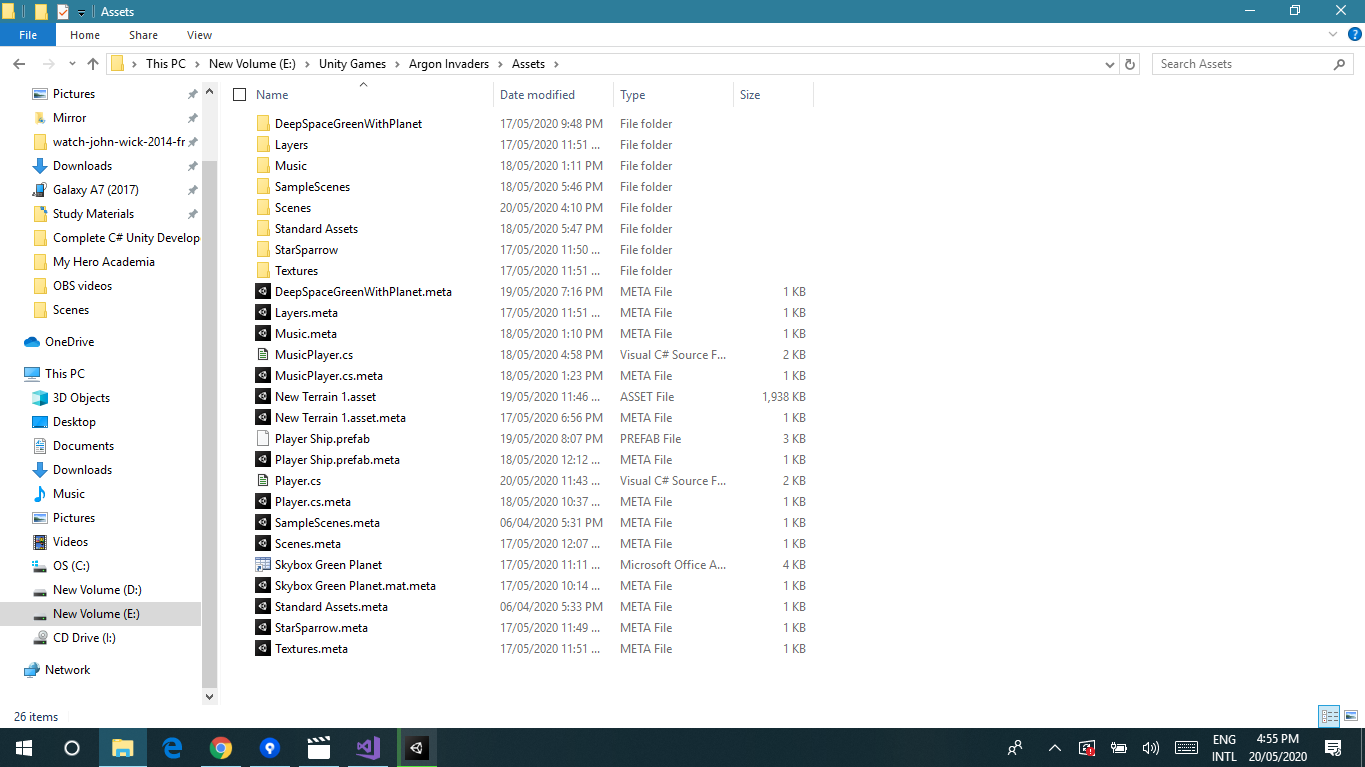
Task: Click the Textures.meta Unity icon
Action: pos(263,649)
